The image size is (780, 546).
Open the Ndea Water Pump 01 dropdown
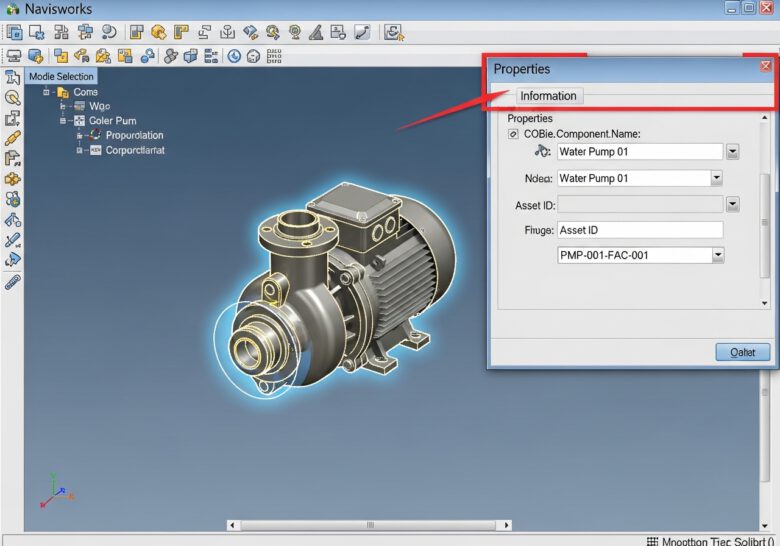pos(716,178)
